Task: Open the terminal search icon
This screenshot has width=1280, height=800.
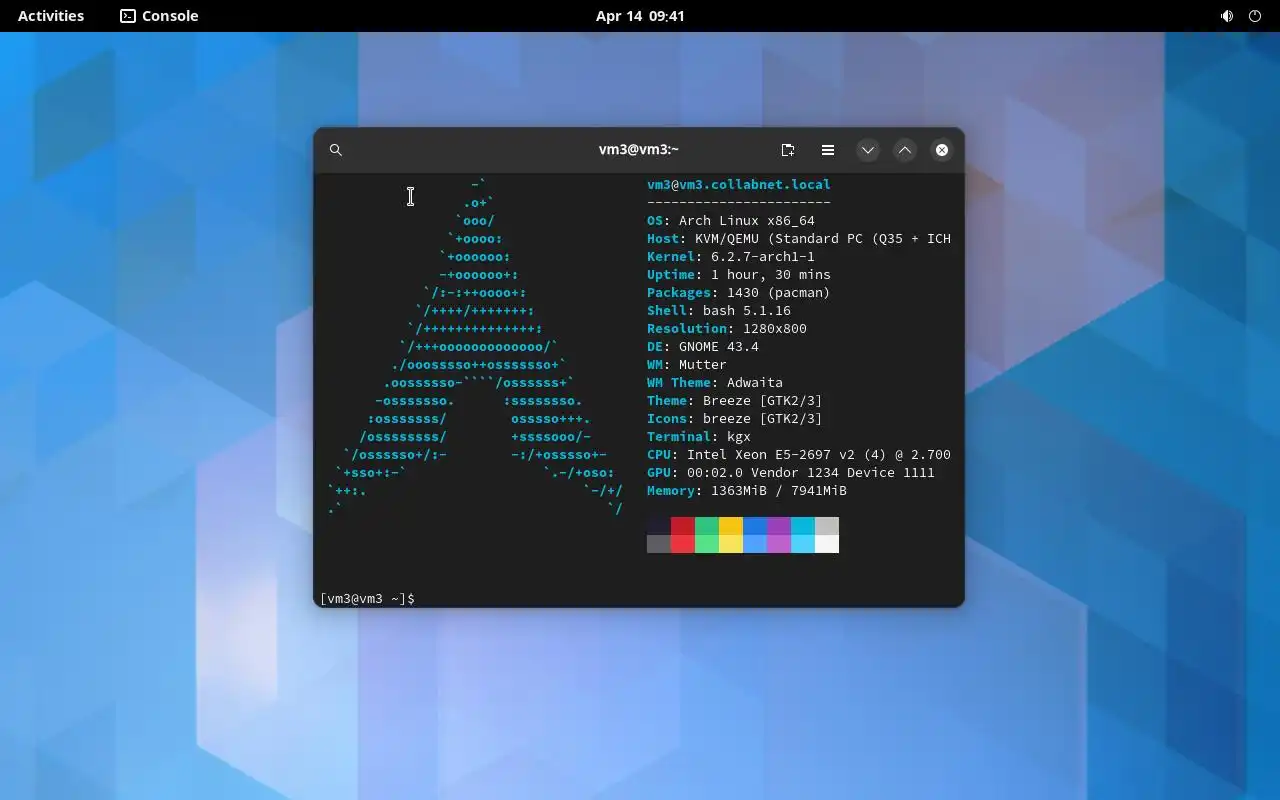Action: [336, 150]
